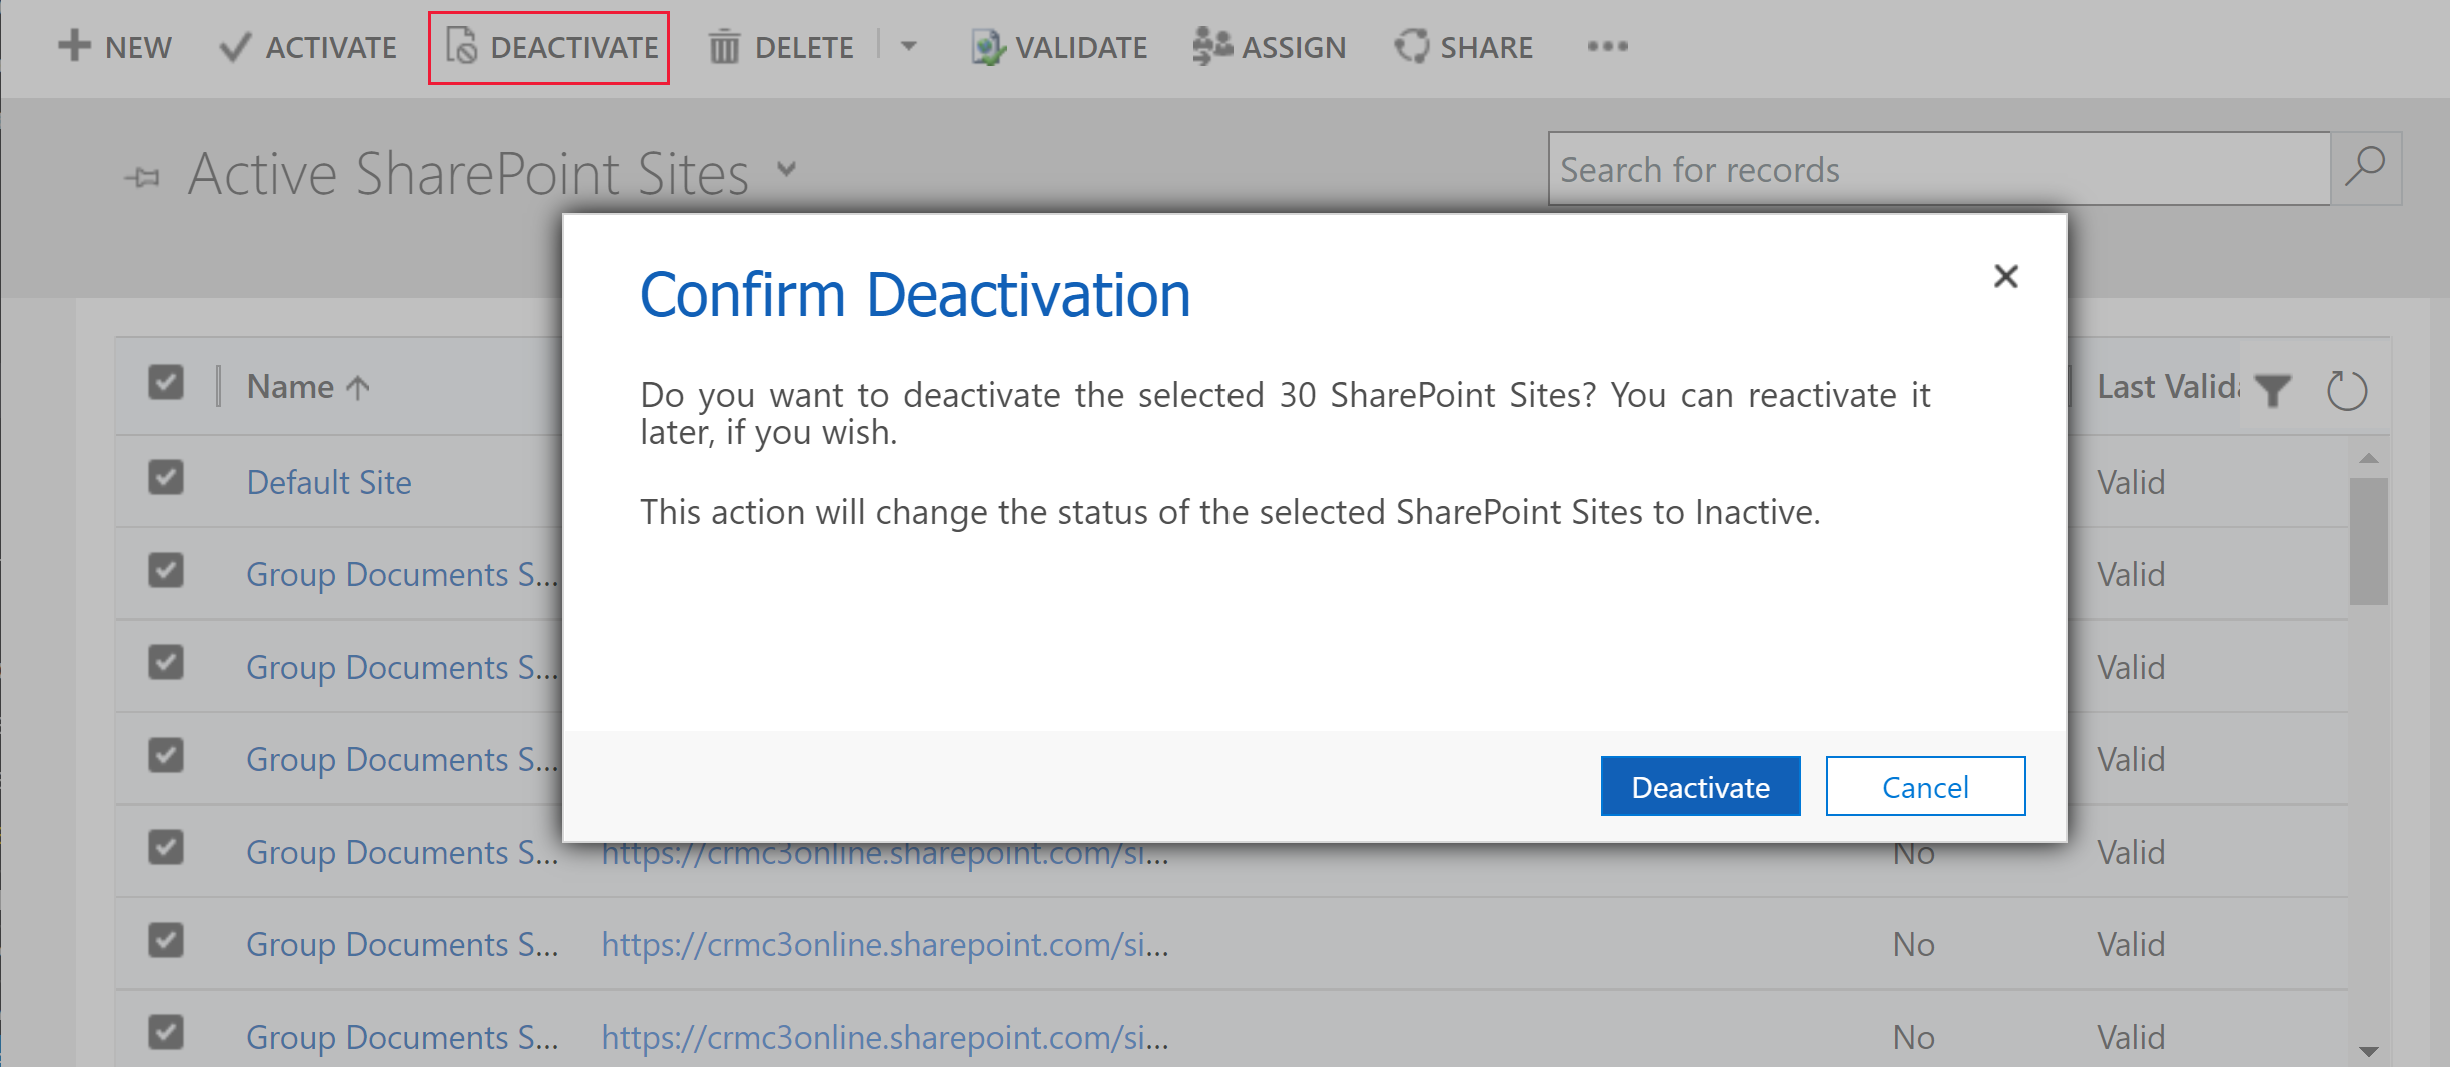Image resolution: width=2450 pixels, height=1067 pixels.
Task: Open more commands with the ellipsis icon
Action: click(1607, 46)
